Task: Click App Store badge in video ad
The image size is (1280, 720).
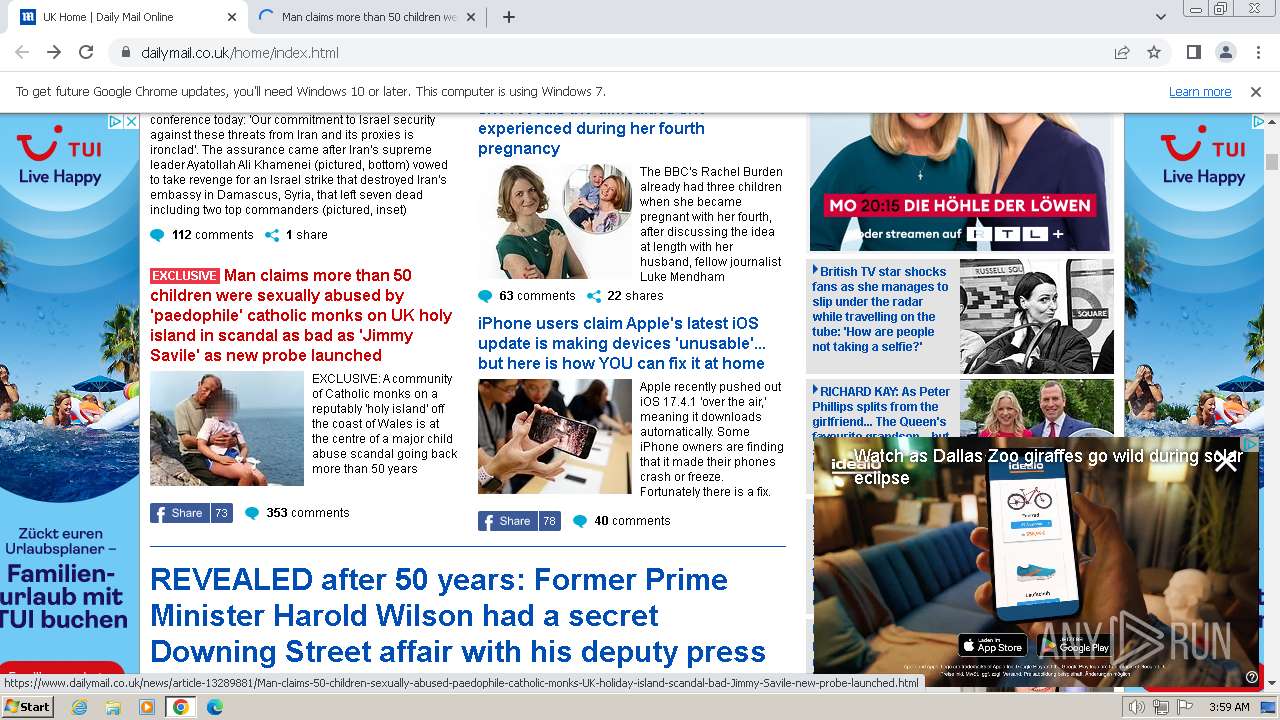Action: pos(992,646)
